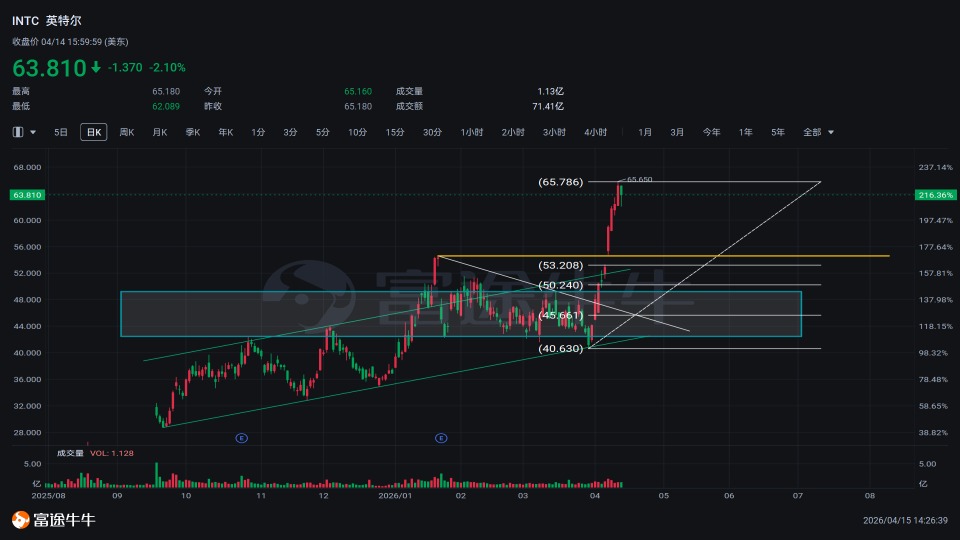Viewport: 960px width, 540px height.
Task: Choose the 3分 interval
Action: coord(290,132)
